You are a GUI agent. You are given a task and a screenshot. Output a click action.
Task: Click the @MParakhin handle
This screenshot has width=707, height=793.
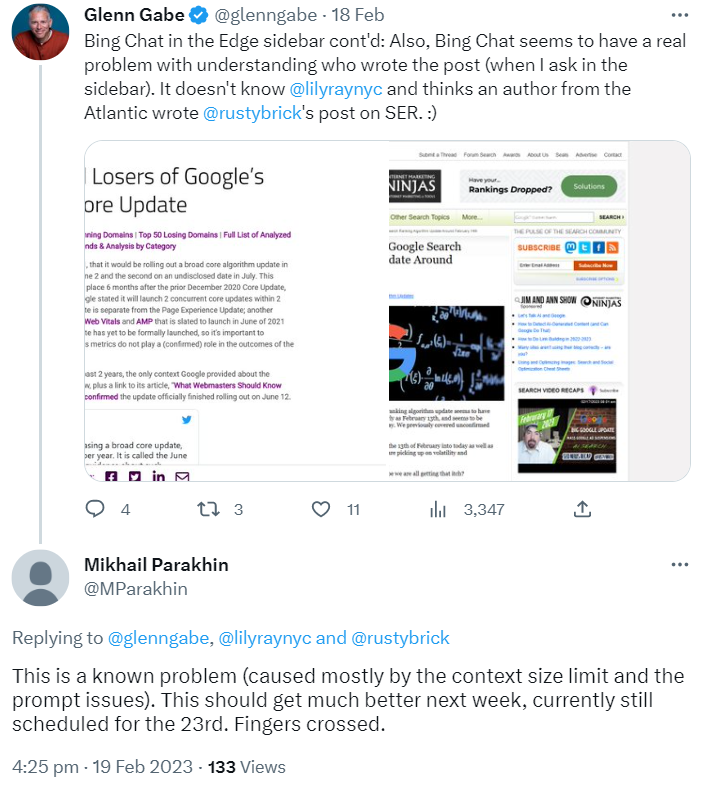(x=136, y=589)
